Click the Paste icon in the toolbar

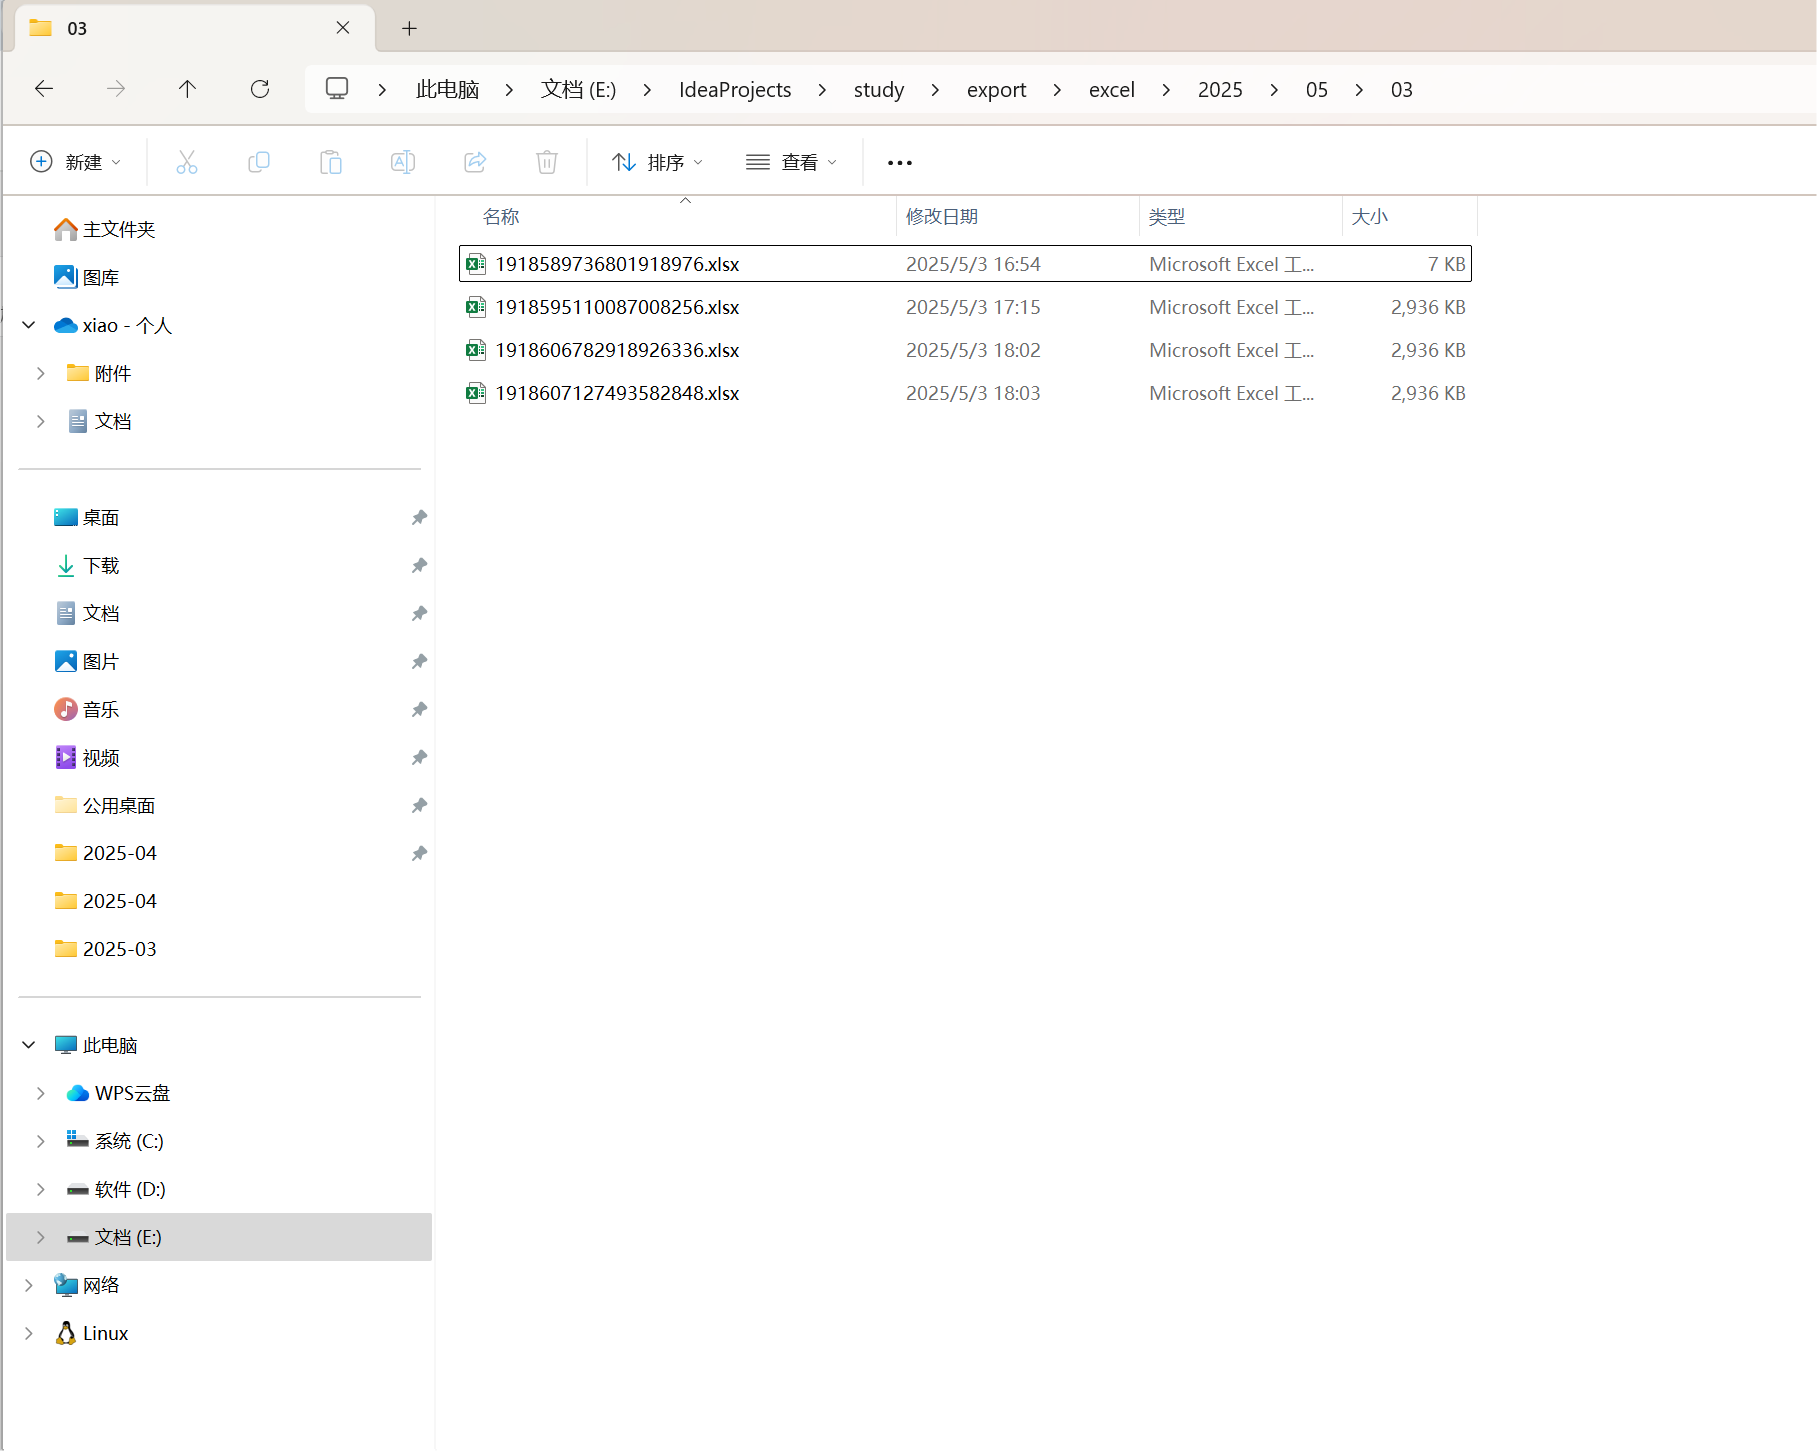coord(331,161)
